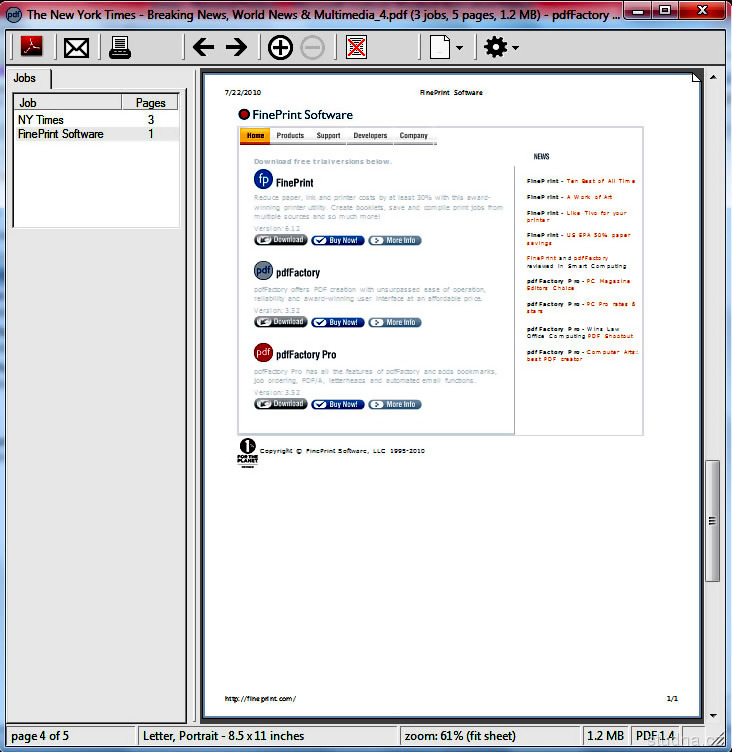Click More Info under pdfFactory
This screenshot has height=752, width=732.
point(395,322)
